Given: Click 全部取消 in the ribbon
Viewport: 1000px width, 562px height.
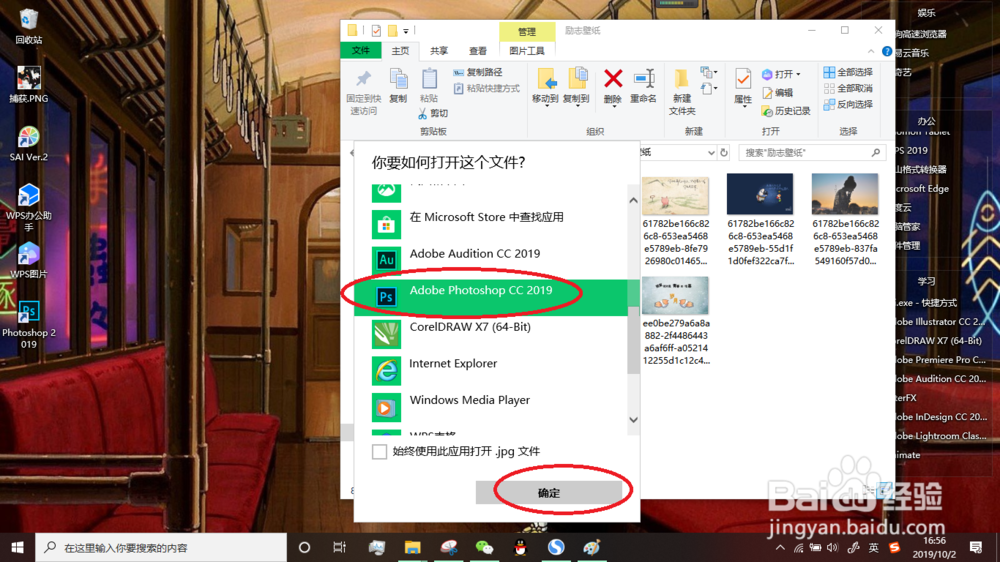Looking at the screenshot, I should 848,88.
